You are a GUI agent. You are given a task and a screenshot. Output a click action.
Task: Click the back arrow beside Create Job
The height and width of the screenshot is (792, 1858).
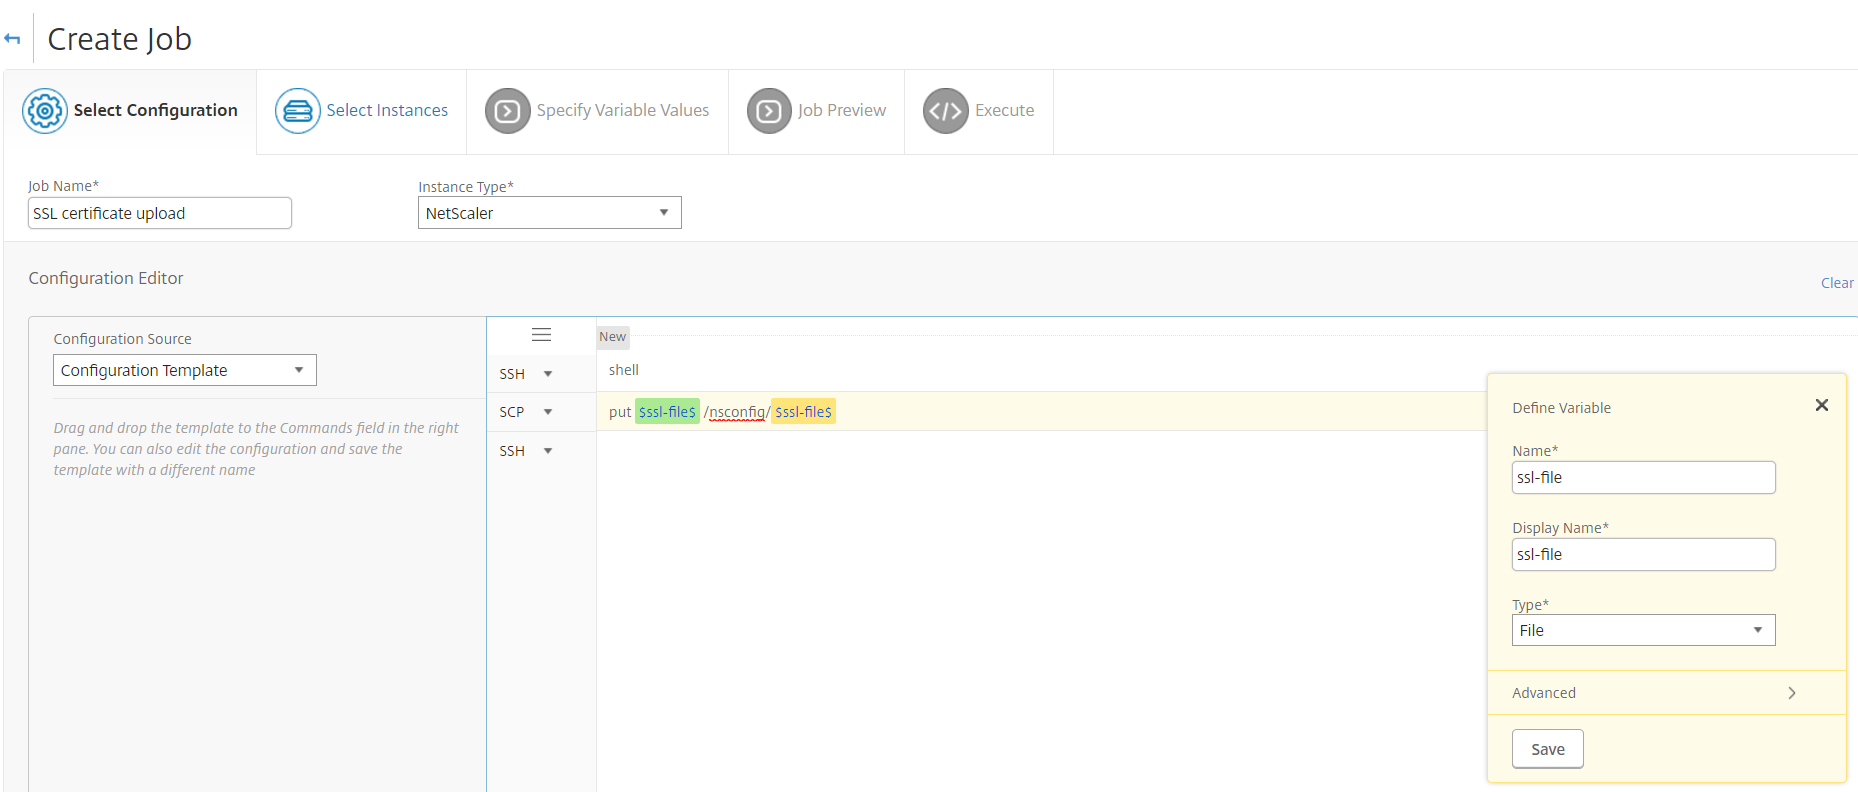12,39
